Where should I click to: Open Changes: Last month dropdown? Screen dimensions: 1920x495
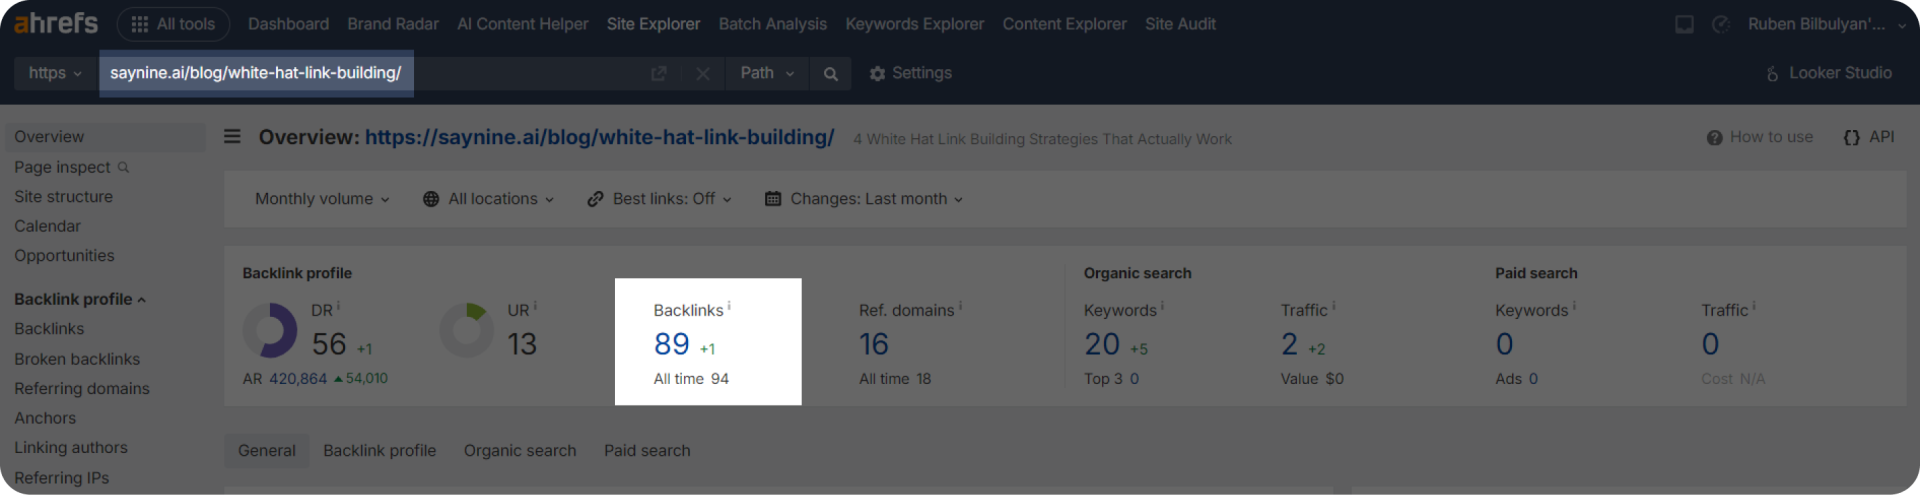click(864, 199)
